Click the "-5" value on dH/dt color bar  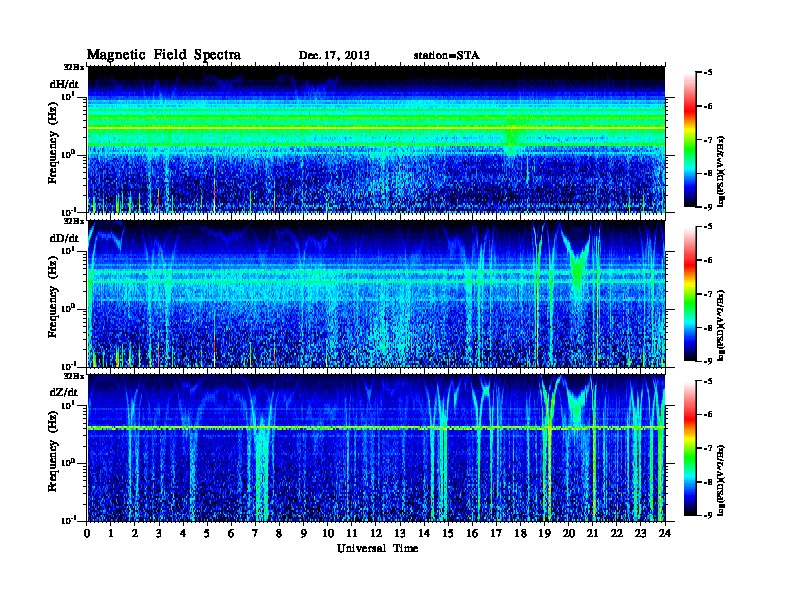pyautogui.click(x=707, y=73)
